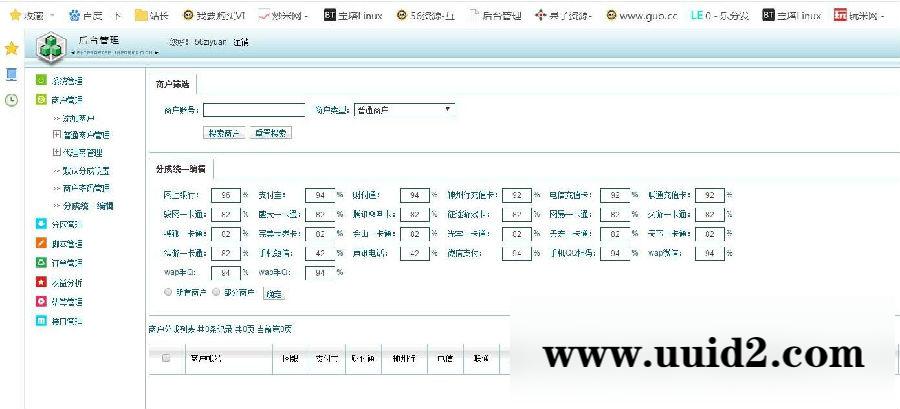Open the blue paw Baidu bookmark
The image size is (900, 409).
point(87,15)
